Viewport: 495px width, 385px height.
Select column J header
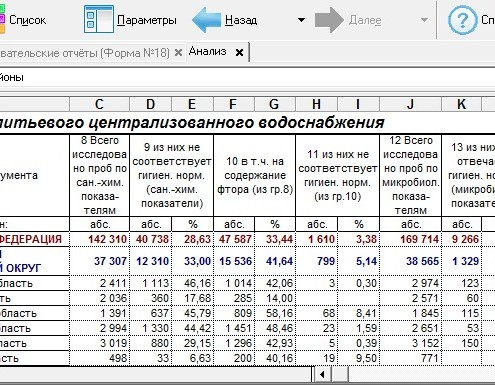[x=410, y=104]
